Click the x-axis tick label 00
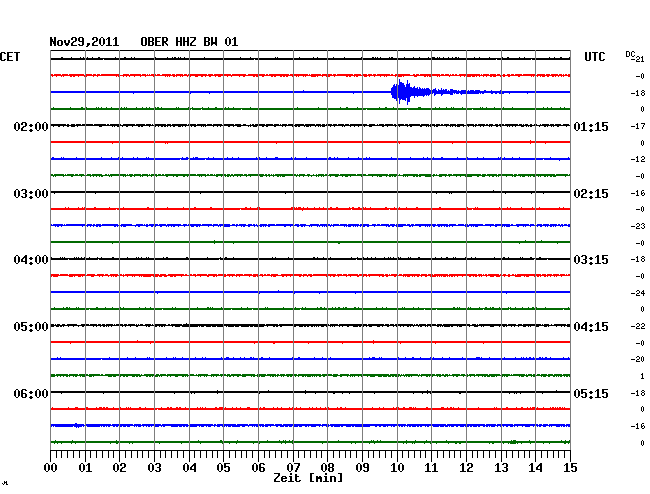This screenshot has width=650, height=494. point(51,468)
